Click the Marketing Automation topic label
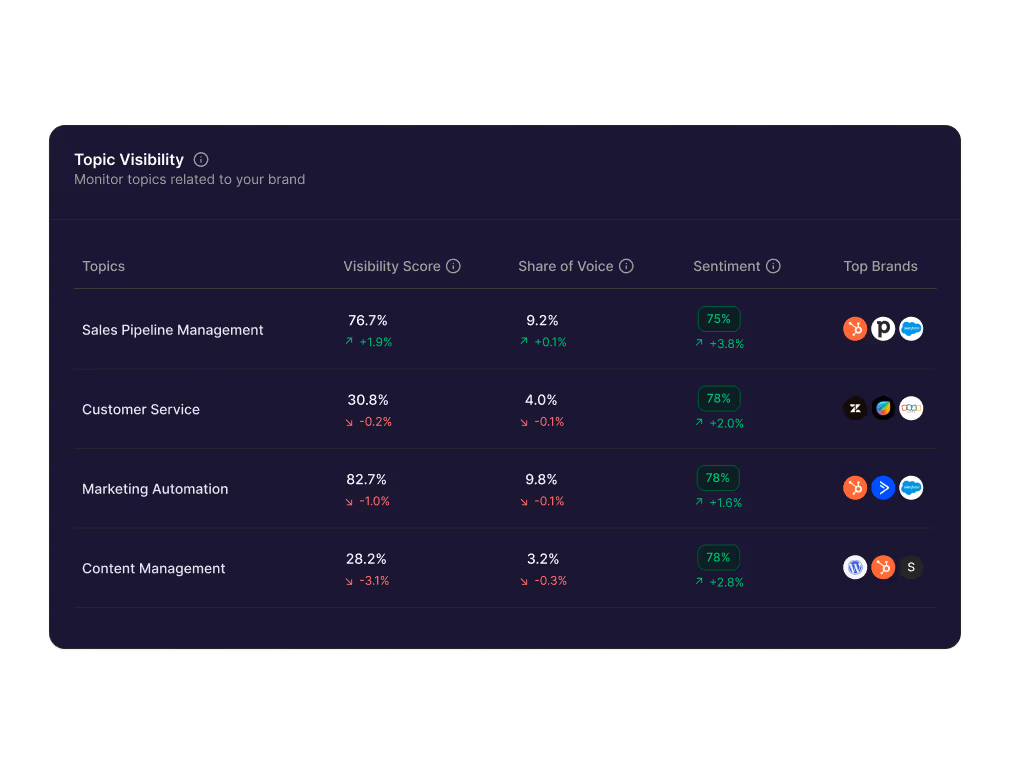 point(155,489)
